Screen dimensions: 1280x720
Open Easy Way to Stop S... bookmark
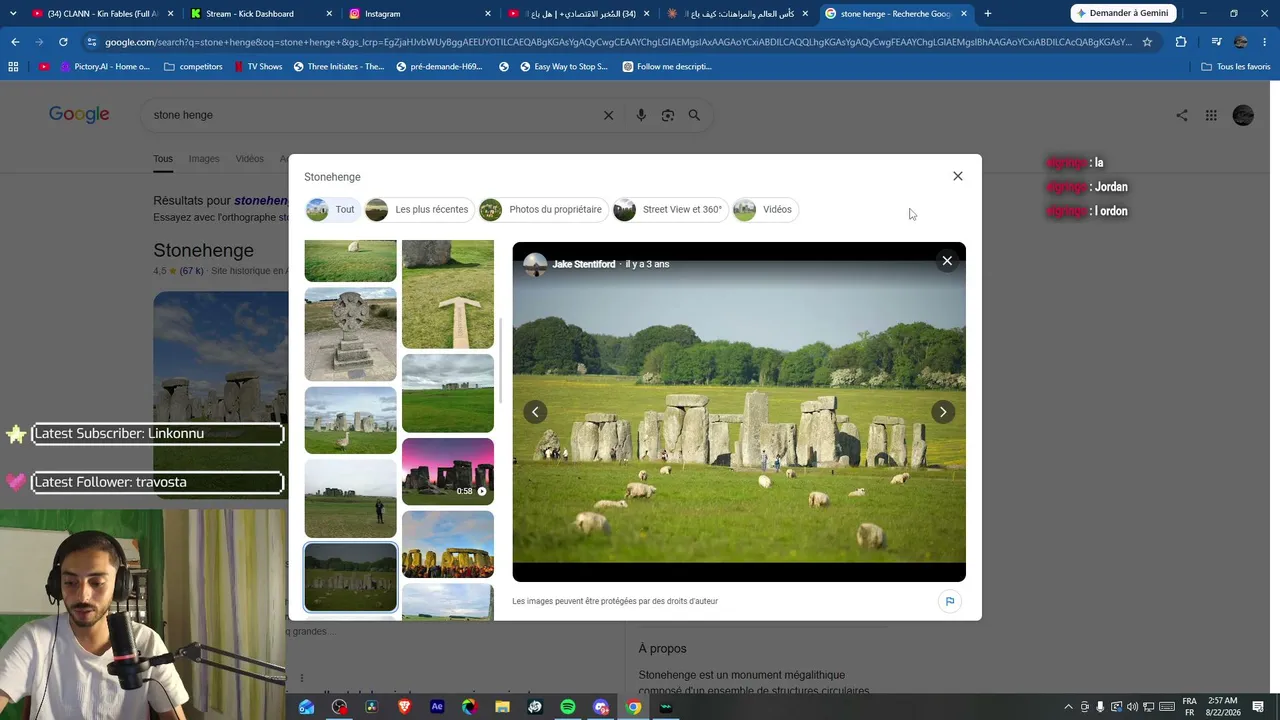pyautogui.click(x=563, y=67)
